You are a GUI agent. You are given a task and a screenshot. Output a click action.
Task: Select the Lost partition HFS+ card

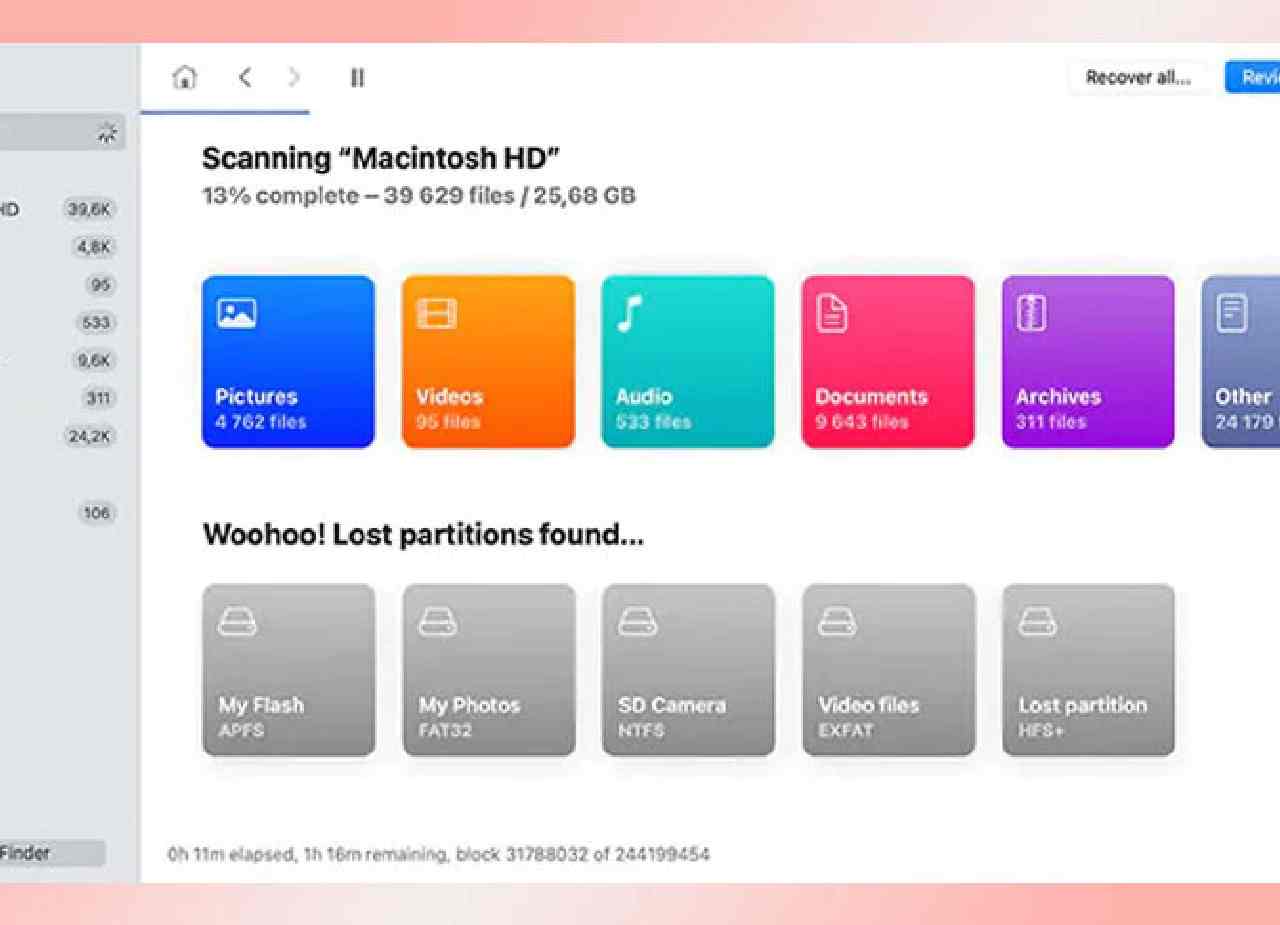tap(1088, 670)
